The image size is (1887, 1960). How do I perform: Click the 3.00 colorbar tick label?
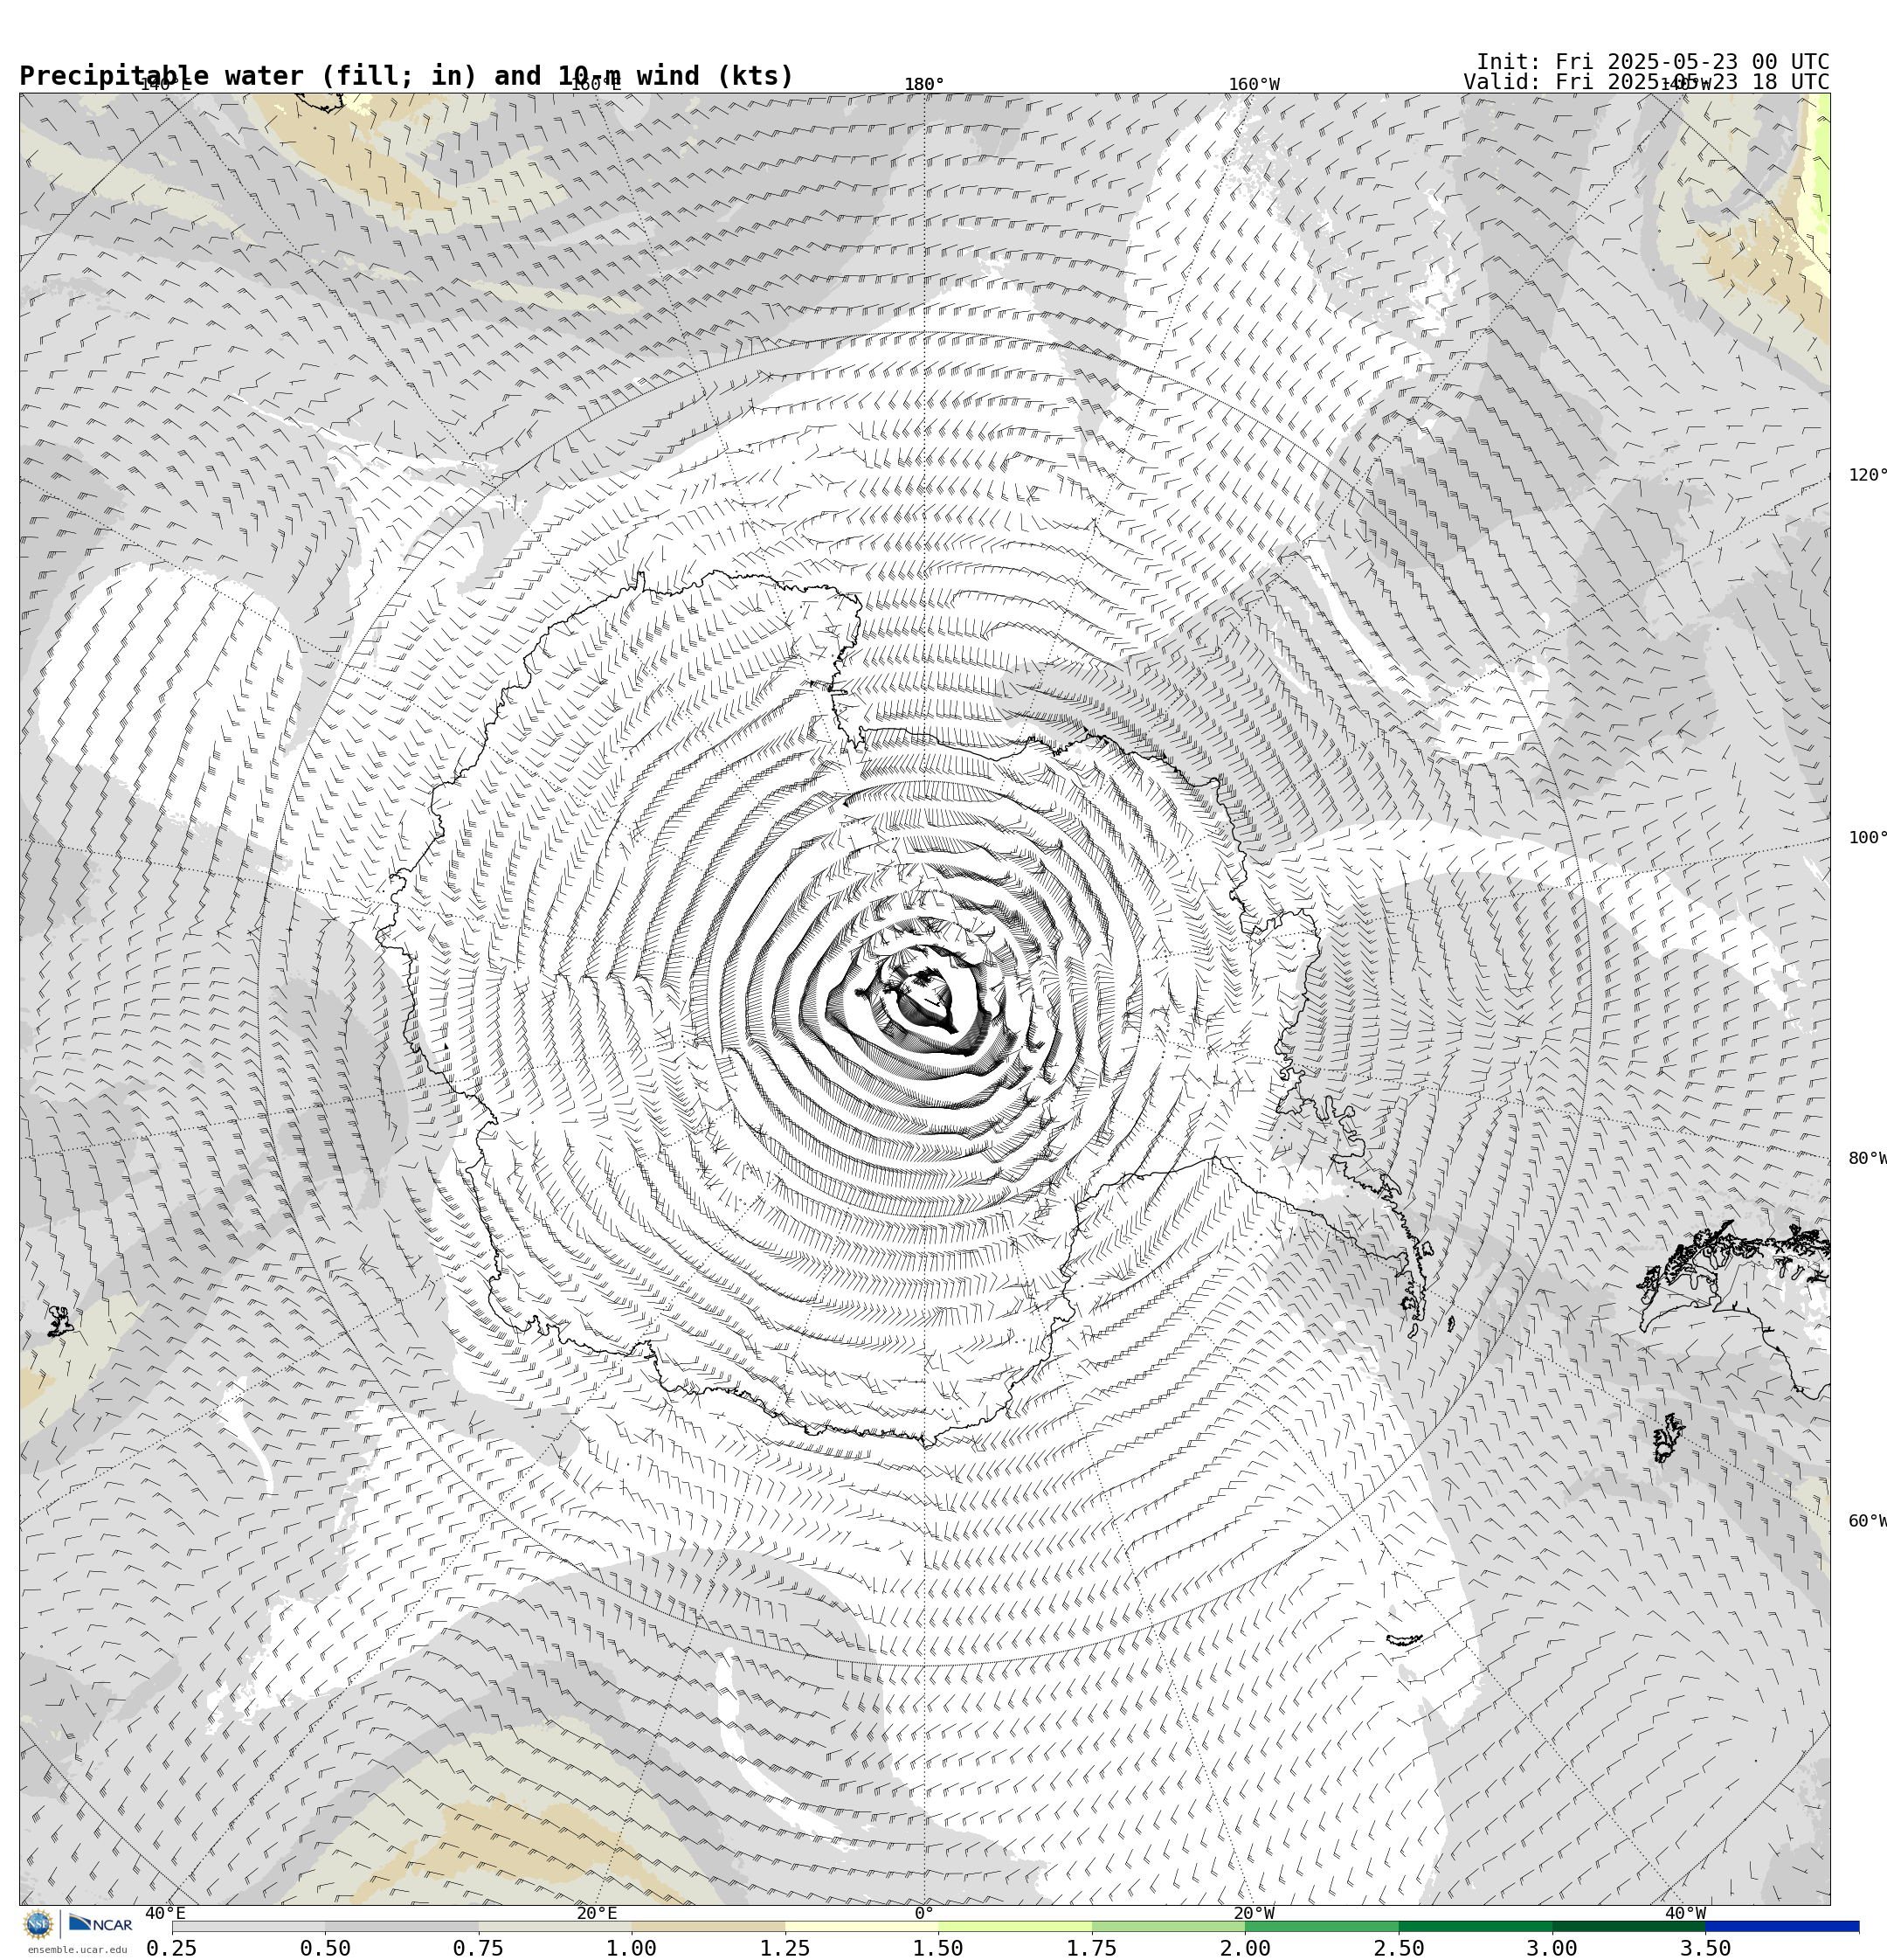[1552, 1947]
